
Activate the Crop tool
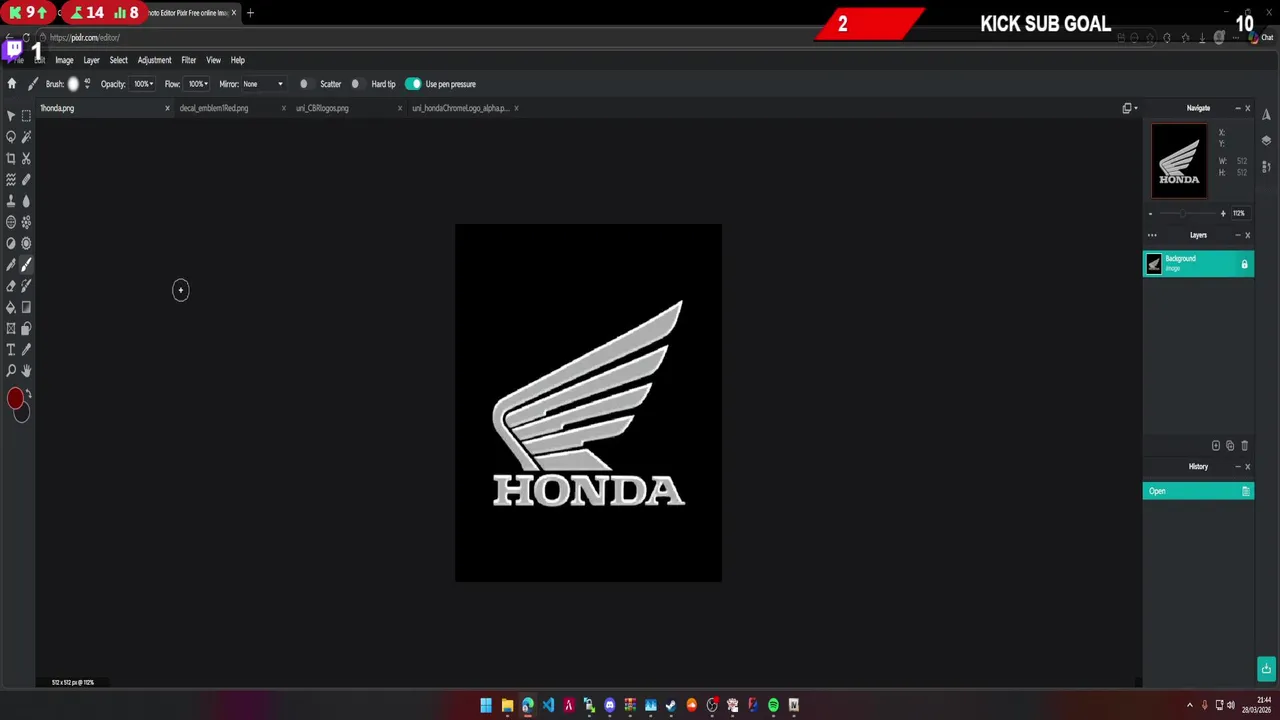click(x=11, y=158)
